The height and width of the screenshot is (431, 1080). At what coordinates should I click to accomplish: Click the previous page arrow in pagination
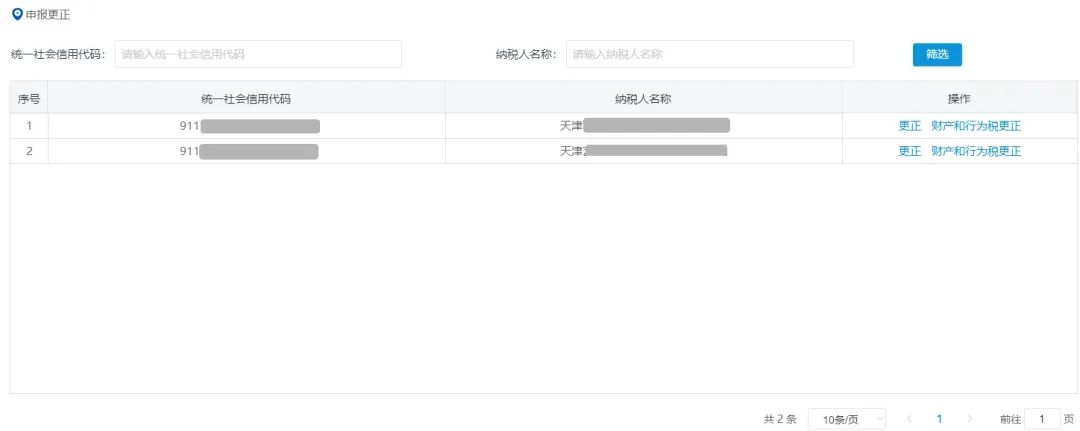click(x=909, y=419)
